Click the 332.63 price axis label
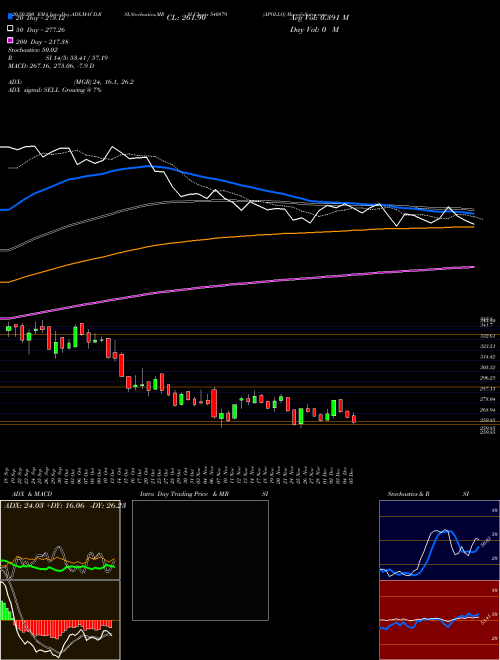The width and height of the screenshot is (500, 660). click(x=487, y=336)
